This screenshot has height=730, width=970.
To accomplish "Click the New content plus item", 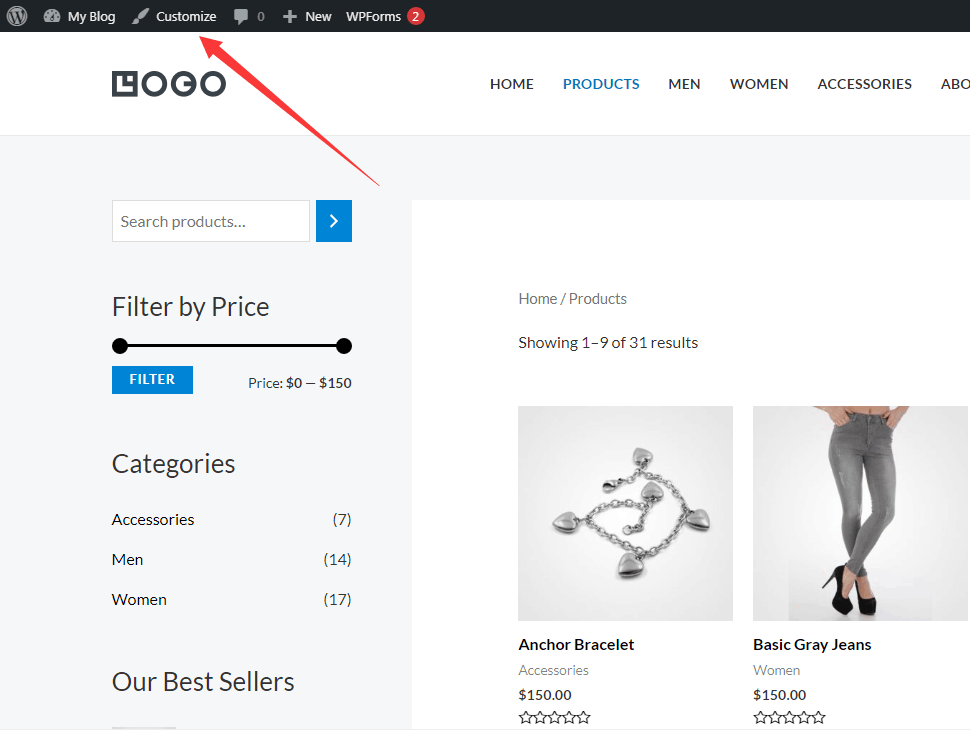I will (307, 16).
